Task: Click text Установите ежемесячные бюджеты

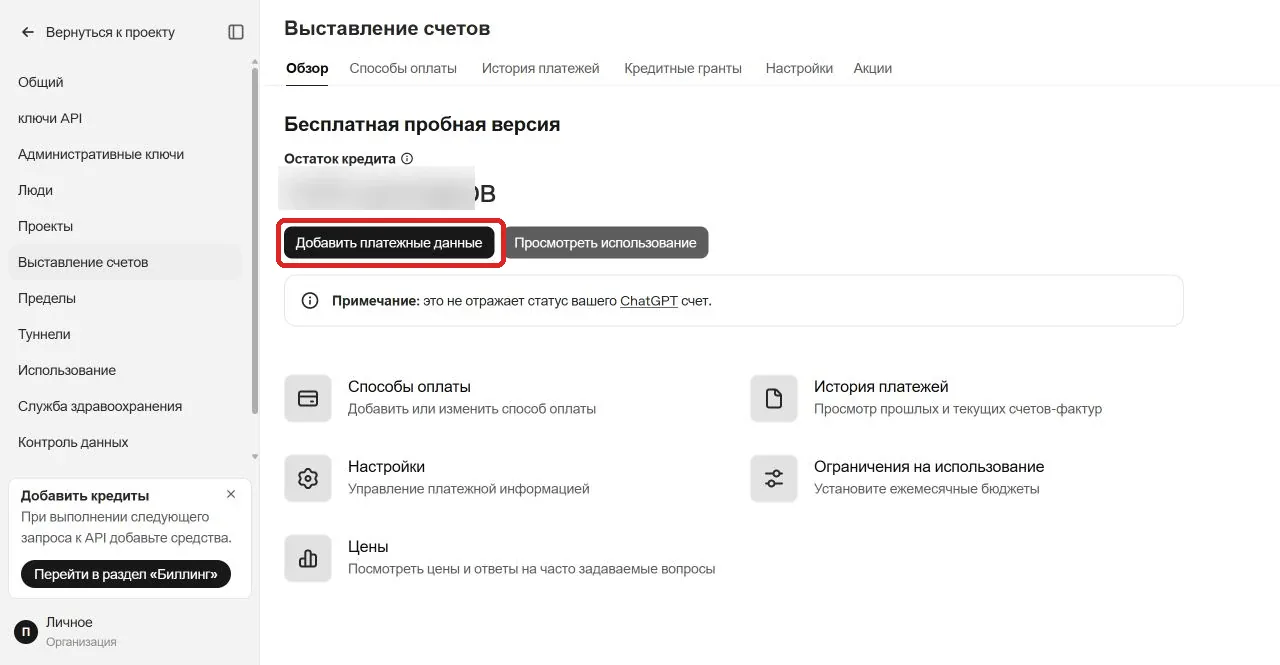Action: point(927,489)
